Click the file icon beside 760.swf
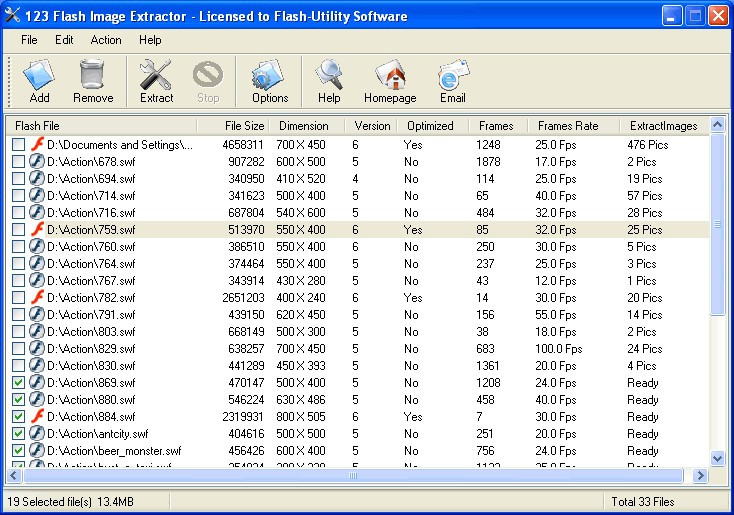Screen dimensions: 734x515 37,246
